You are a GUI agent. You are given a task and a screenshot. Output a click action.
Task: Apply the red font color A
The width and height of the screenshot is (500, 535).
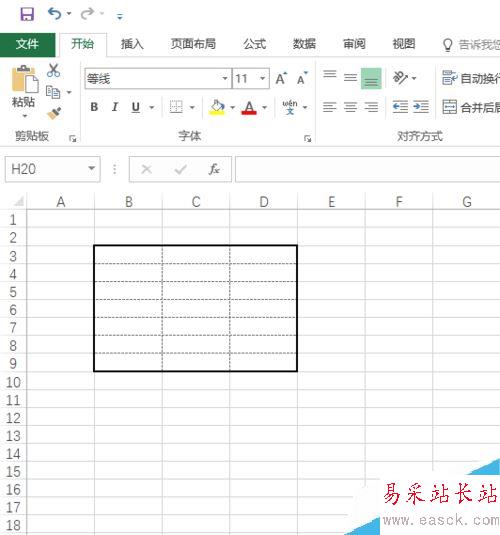tap(249, 107)
